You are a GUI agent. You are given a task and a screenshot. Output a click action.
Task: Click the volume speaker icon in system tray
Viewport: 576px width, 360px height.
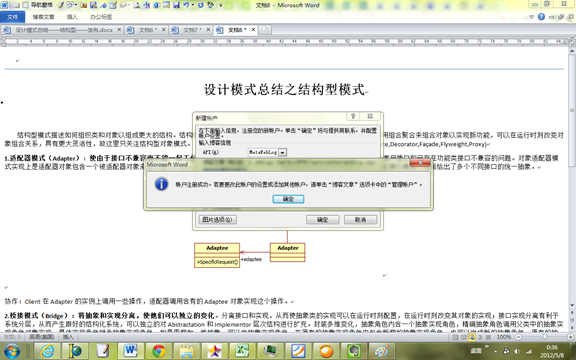[x=517, y=351]
